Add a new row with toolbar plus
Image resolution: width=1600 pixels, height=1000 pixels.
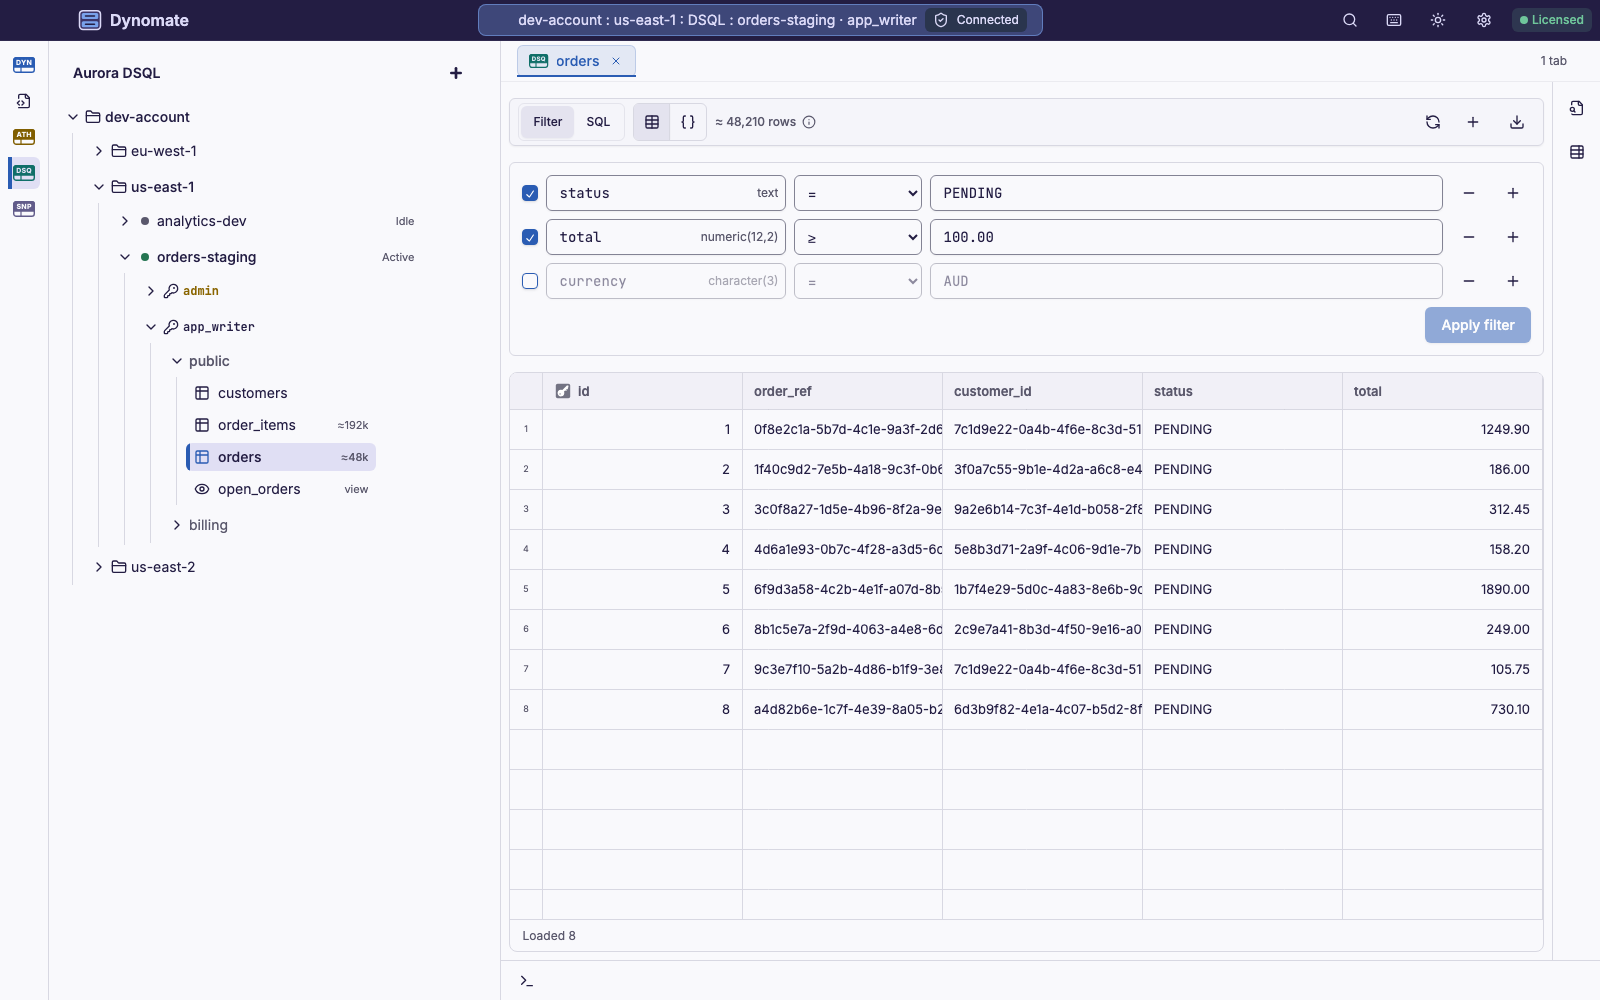point(1473,122)
